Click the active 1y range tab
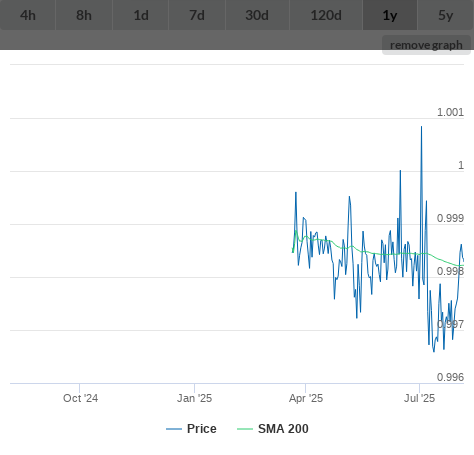 [x=390, y=15]
